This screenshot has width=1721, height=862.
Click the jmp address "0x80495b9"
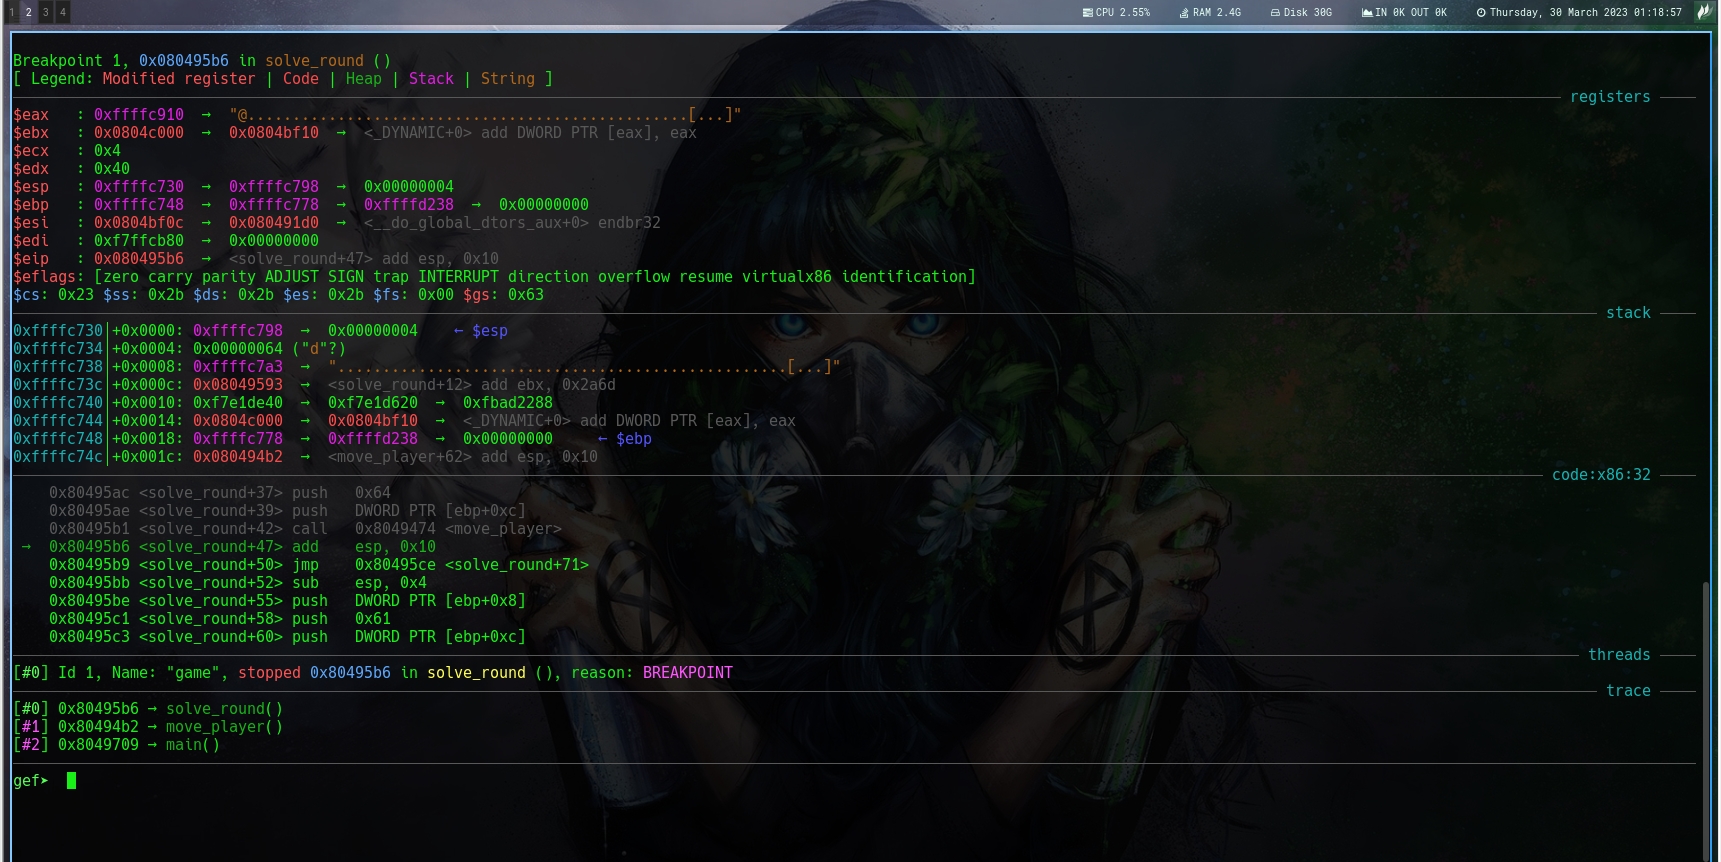tap(89, 564)
